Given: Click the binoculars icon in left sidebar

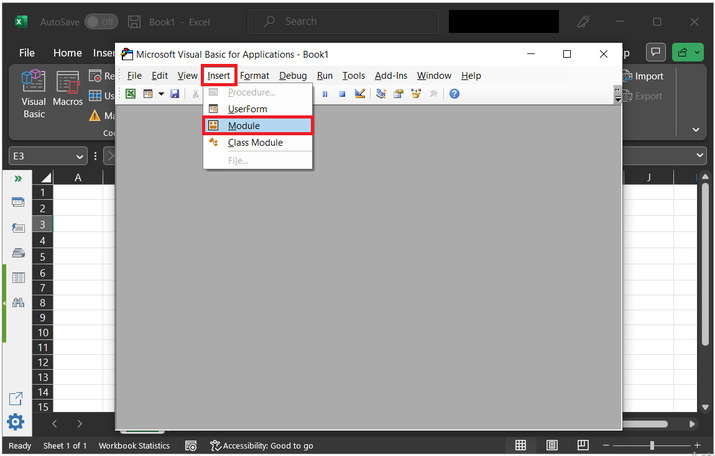Looking at the screenshot, I should click(x=18, y=302).
